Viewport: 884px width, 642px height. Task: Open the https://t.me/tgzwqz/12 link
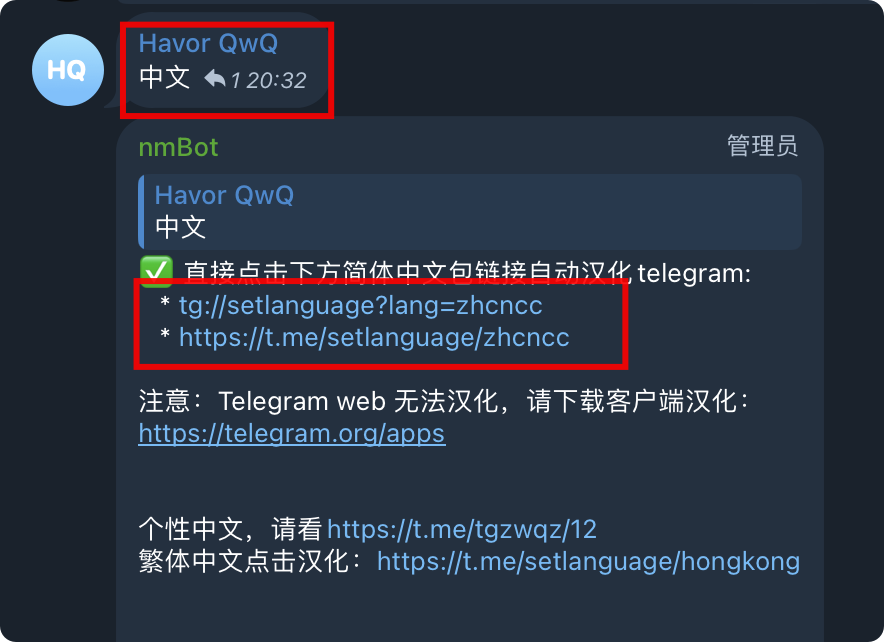point(462,529)
